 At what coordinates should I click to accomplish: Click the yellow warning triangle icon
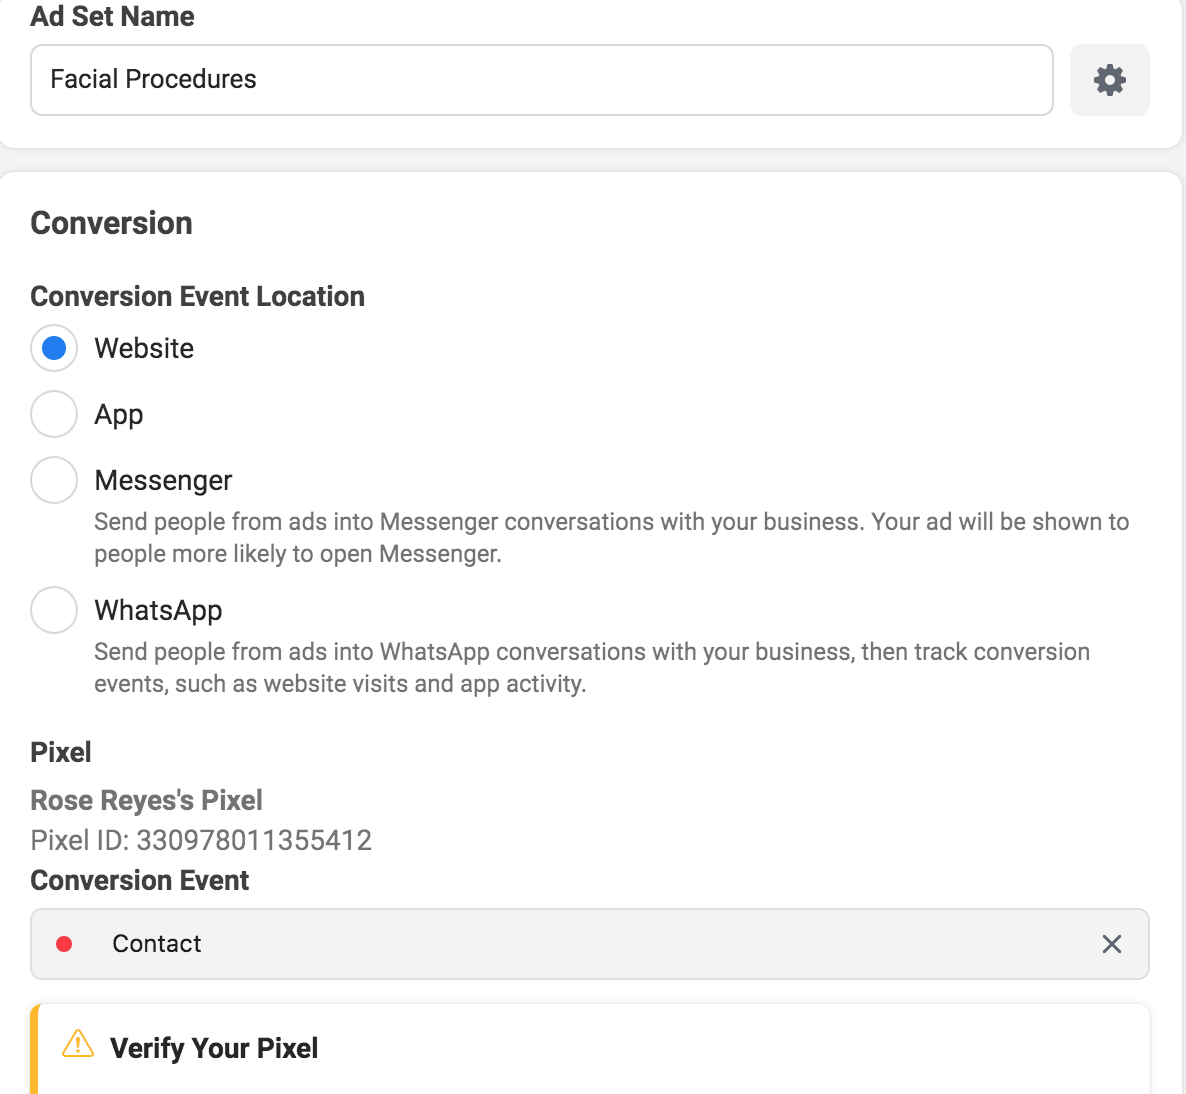77,1045
